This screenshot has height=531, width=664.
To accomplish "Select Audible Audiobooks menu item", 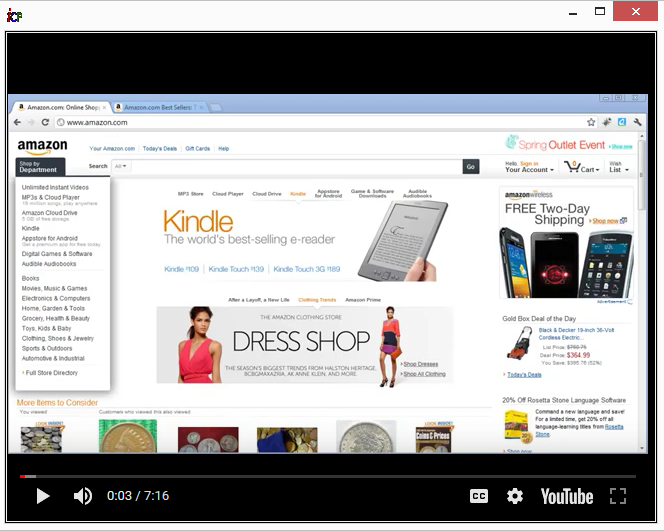I will click(49, 264).
